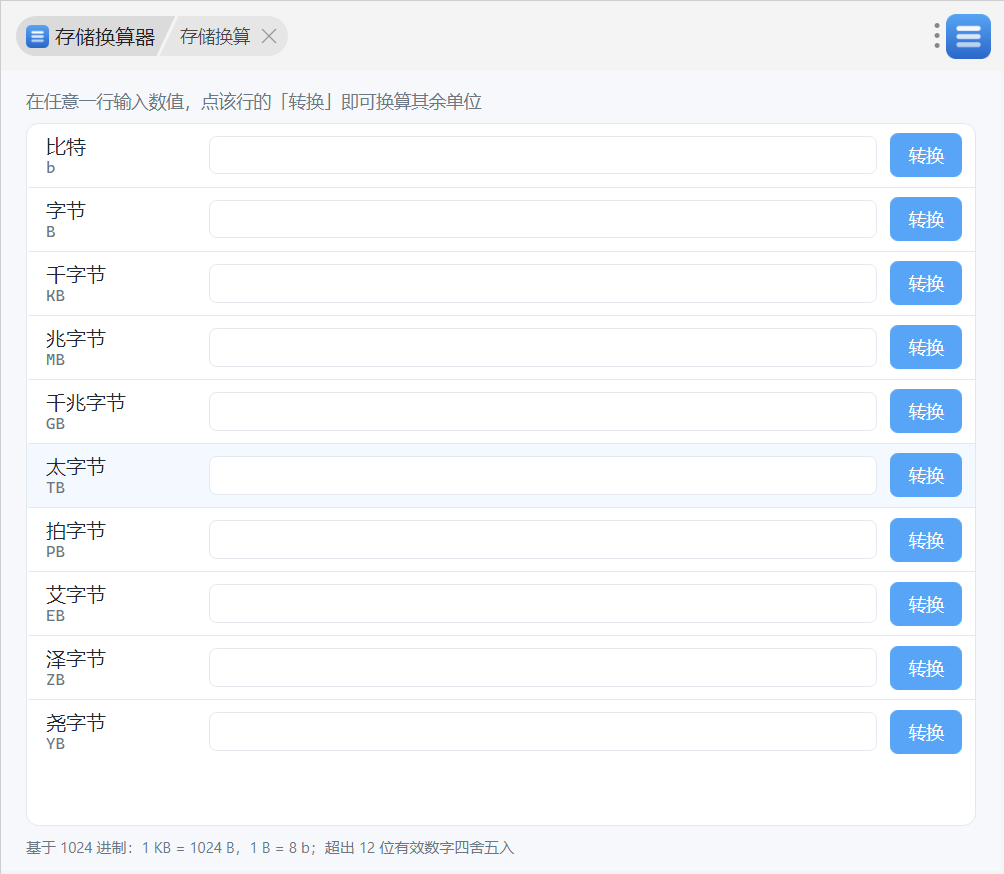Click 转换 button in the 兆字节 MB row

coord(925,347)
